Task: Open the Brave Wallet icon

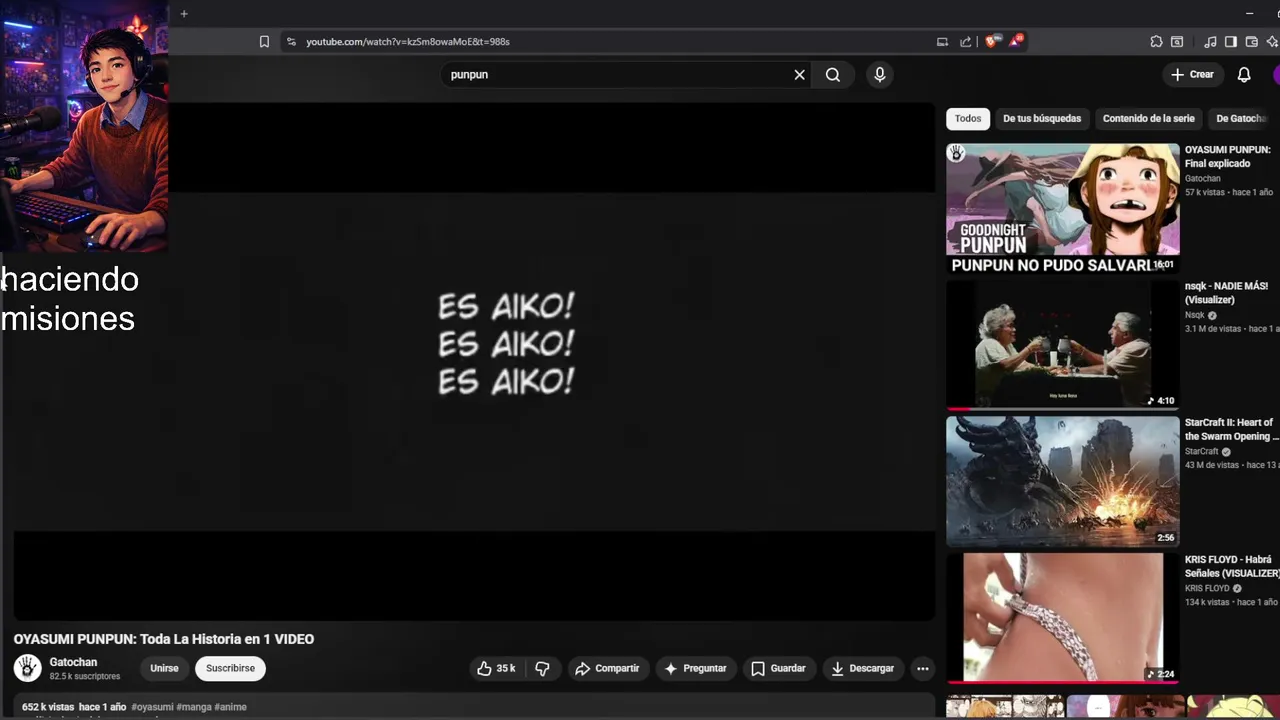Action: tap(1252, 42)
